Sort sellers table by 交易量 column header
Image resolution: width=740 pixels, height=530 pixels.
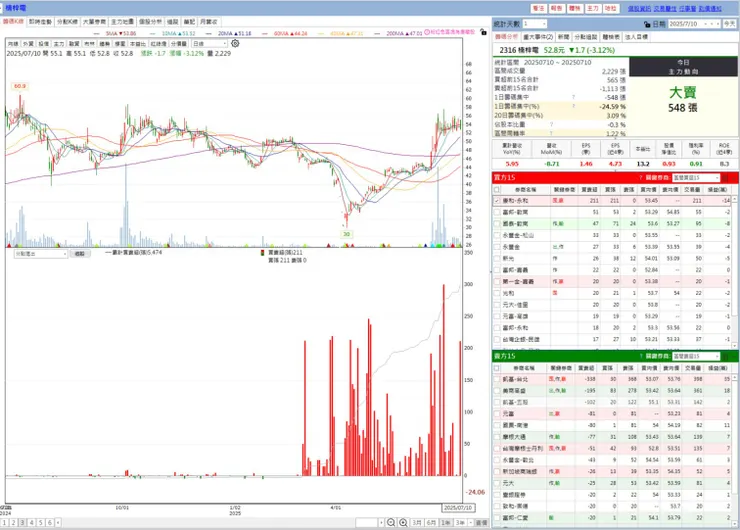coord(692,368)
